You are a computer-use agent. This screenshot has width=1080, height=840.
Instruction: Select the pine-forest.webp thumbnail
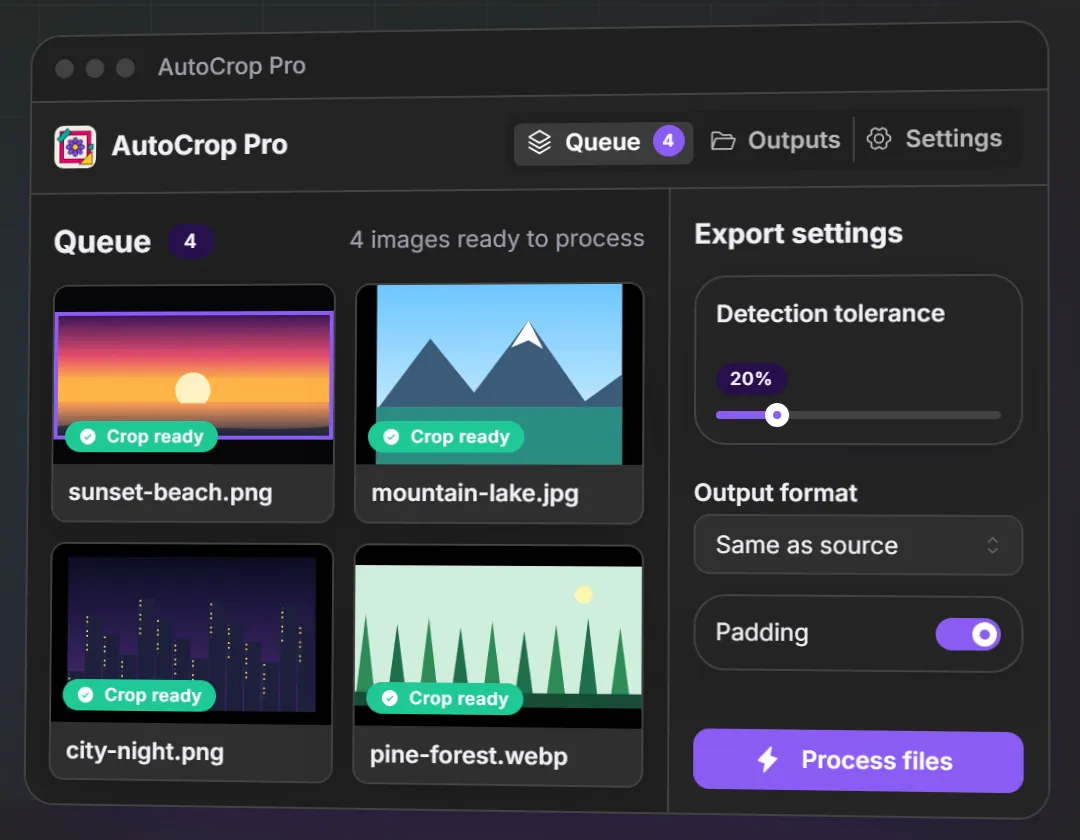pyautogui.click(x=498, y=637)
